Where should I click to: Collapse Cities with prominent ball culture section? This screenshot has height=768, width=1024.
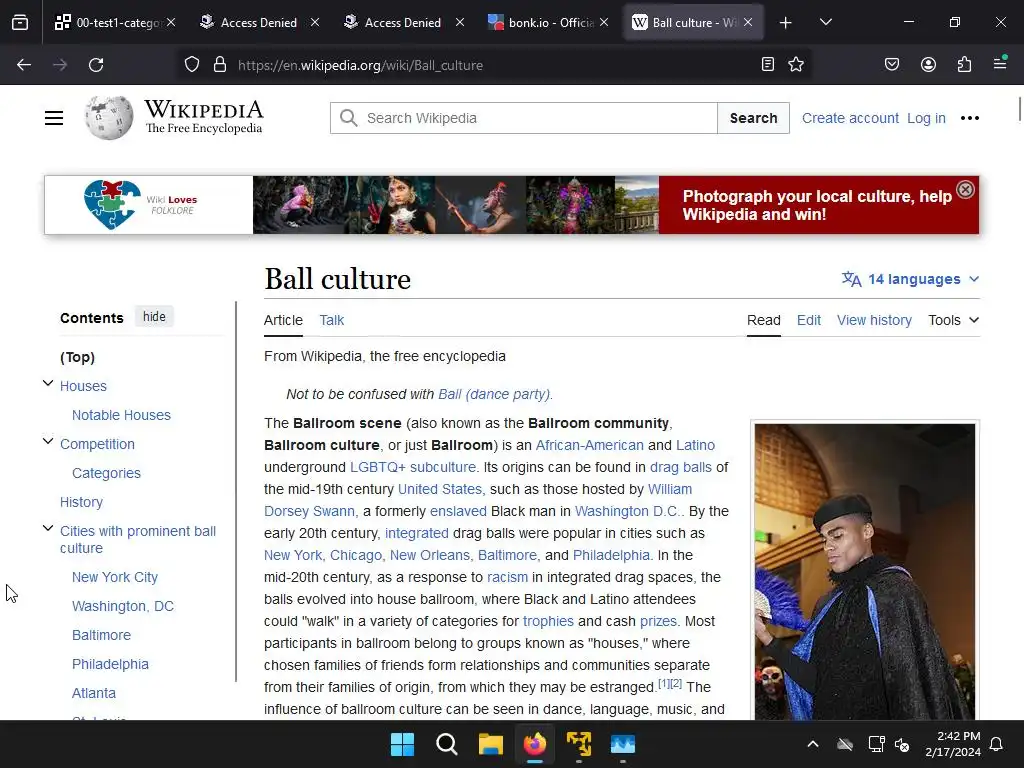pyautogui.click(x=48, y=528)
